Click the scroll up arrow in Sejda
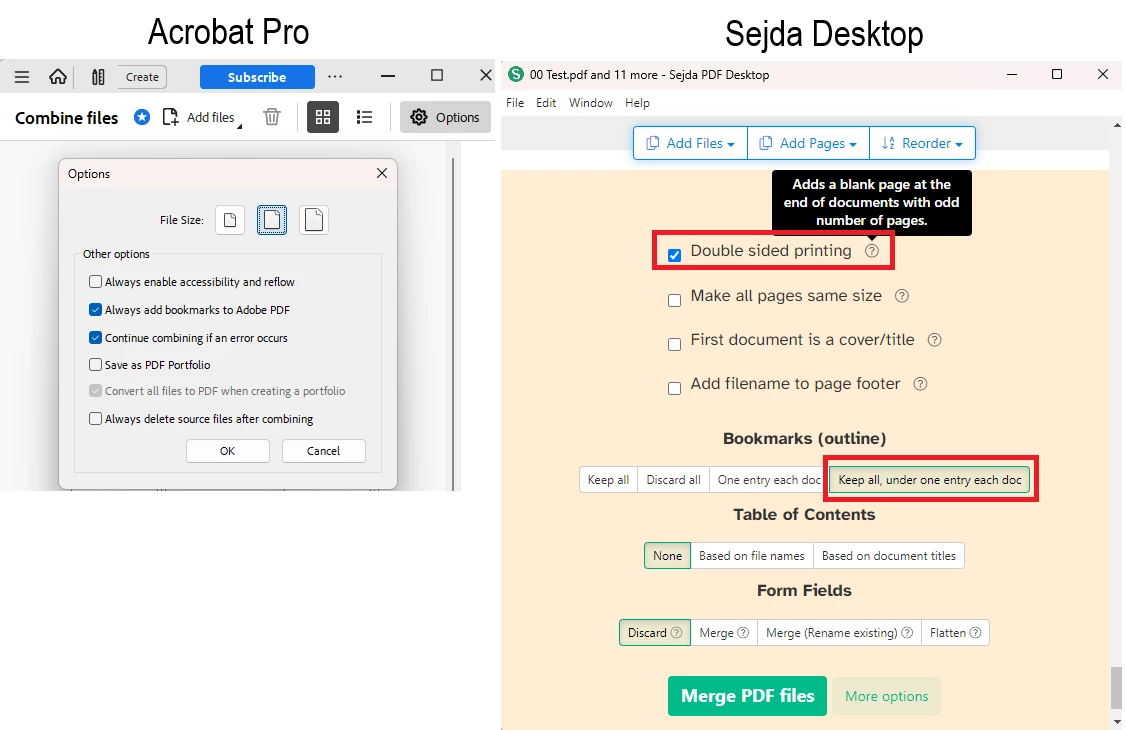 click(x=1117, y=125)
